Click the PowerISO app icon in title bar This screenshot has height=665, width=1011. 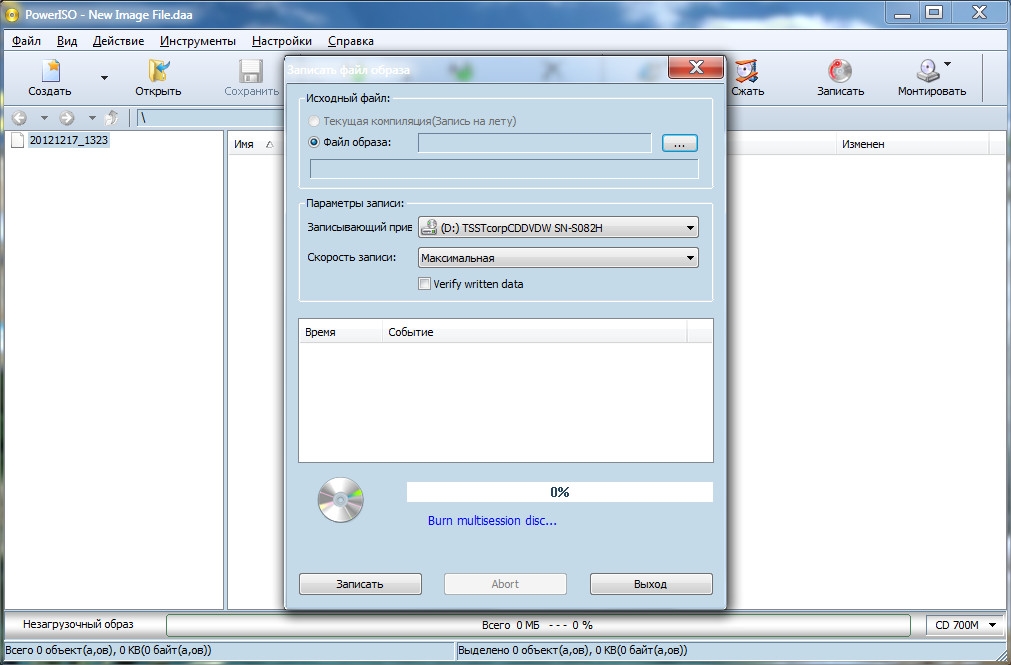point(11,14)
